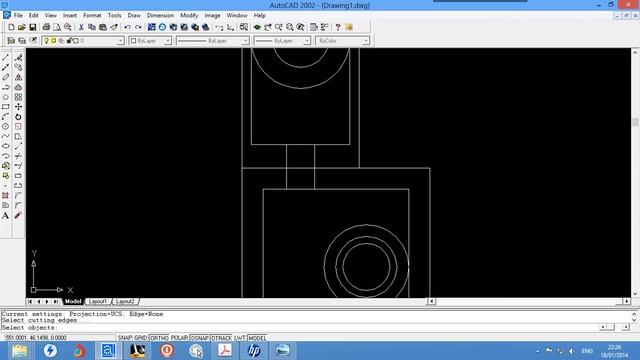Copy to clipboard using the toolbar icon
The height and width of the screenshot is (360, 640).
(92, 27)
